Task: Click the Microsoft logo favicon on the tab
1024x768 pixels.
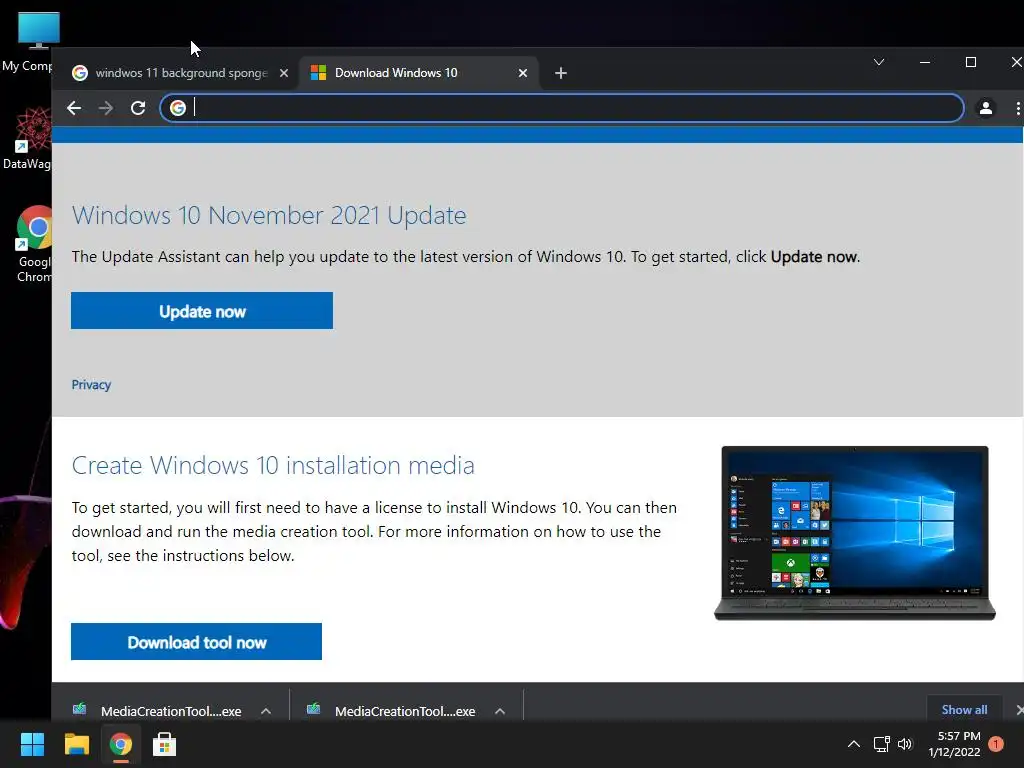Action: point(318,72)
